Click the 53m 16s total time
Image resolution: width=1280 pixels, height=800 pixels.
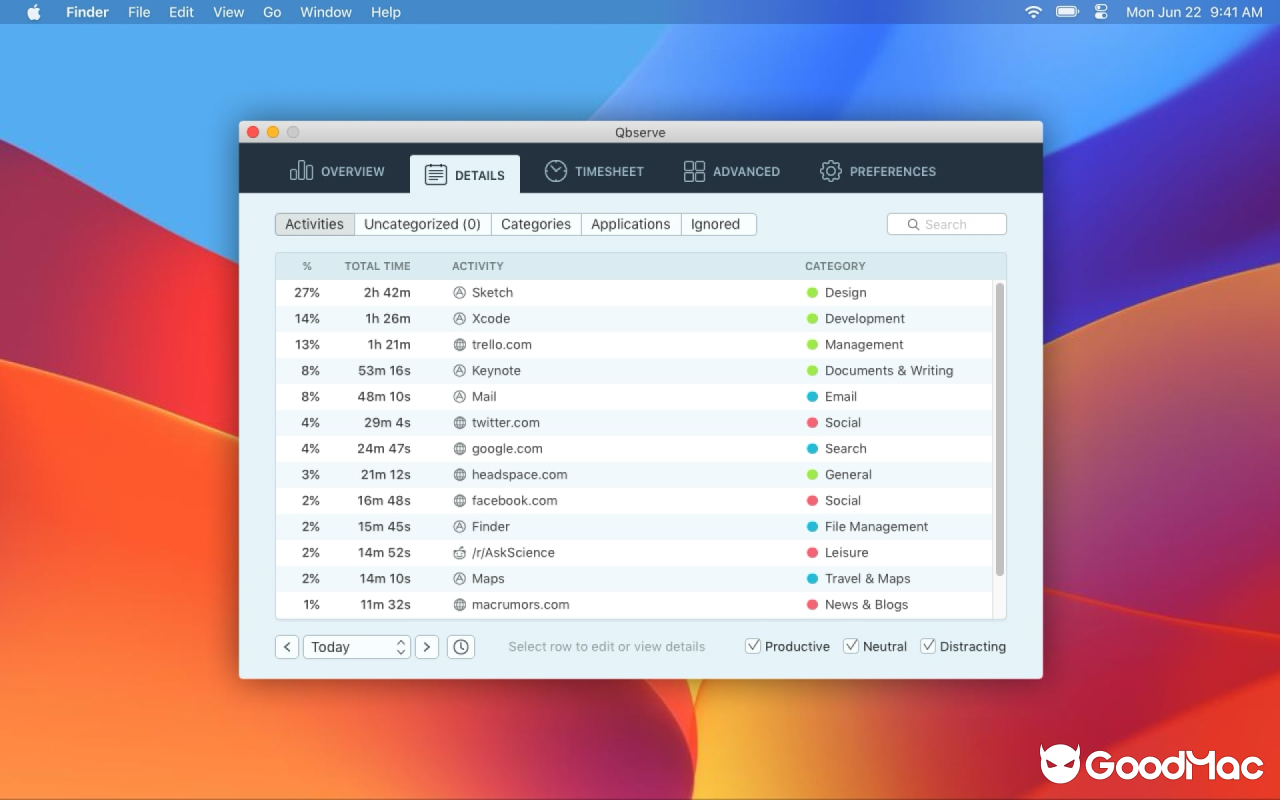tap(384, 371)
